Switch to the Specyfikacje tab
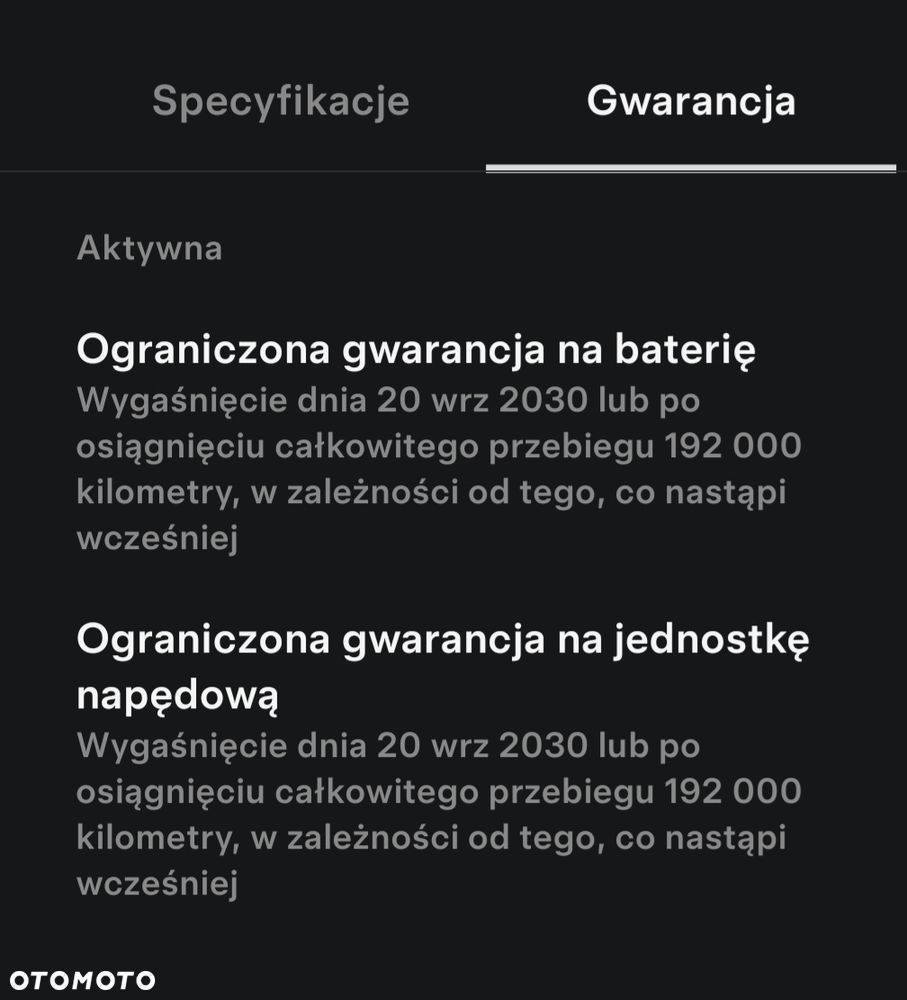Viewport: 907px width, 1000px height. click(x=281, y=101)
